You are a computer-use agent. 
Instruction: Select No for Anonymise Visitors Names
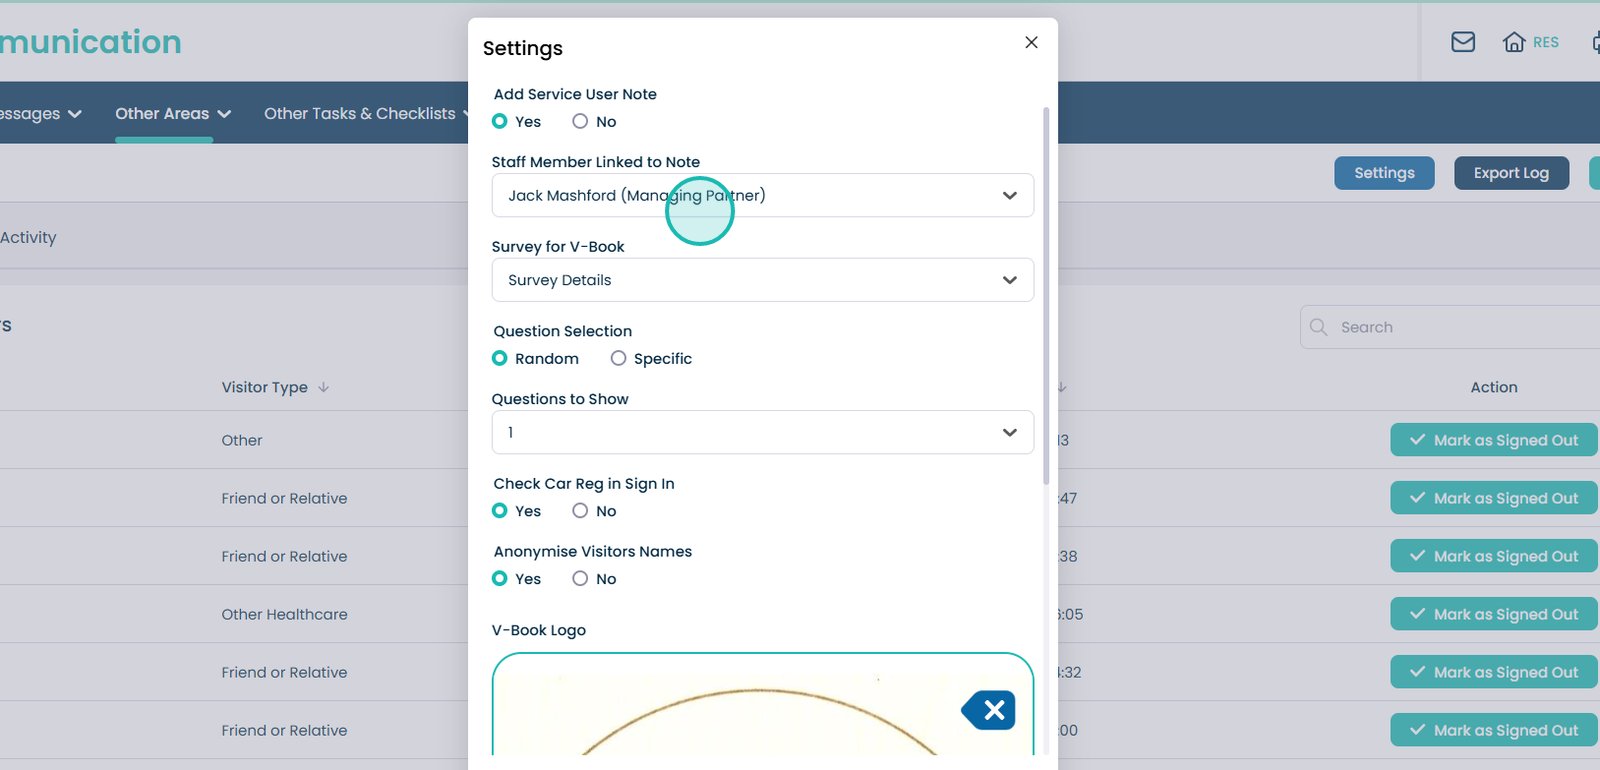coord(580,579)
